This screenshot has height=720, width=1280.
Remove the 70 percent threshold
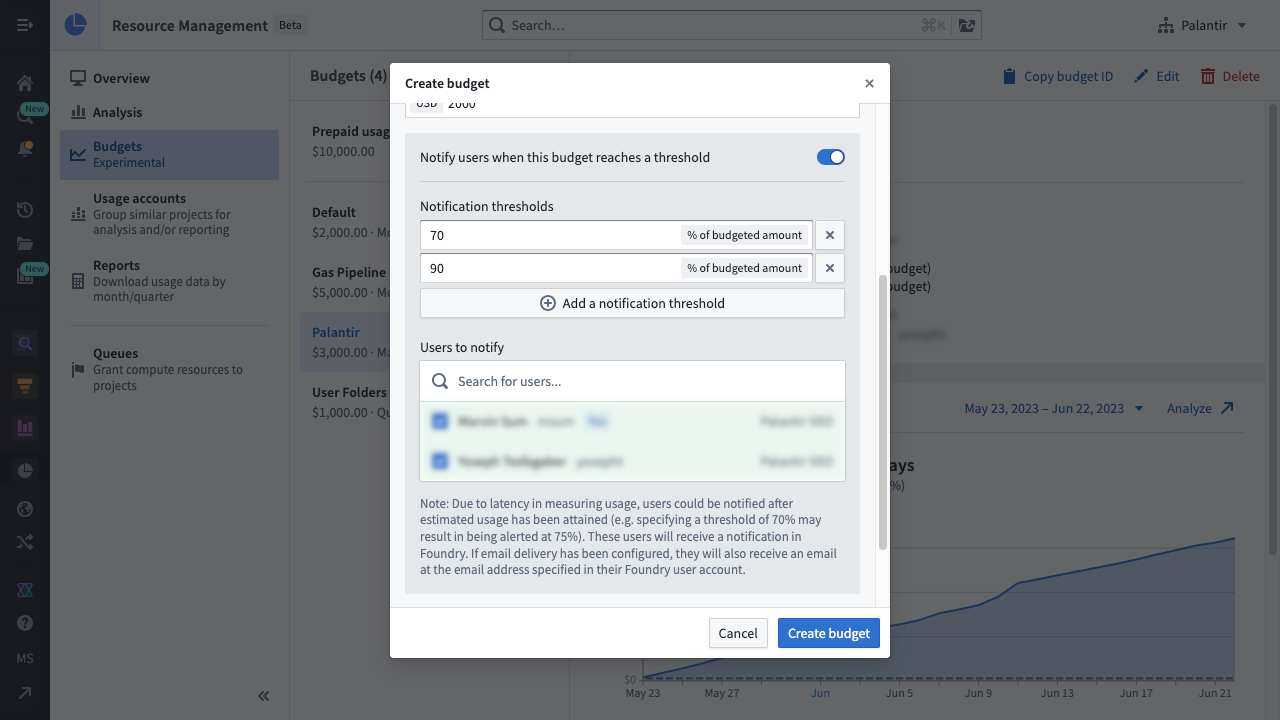[x=830, y=235]
